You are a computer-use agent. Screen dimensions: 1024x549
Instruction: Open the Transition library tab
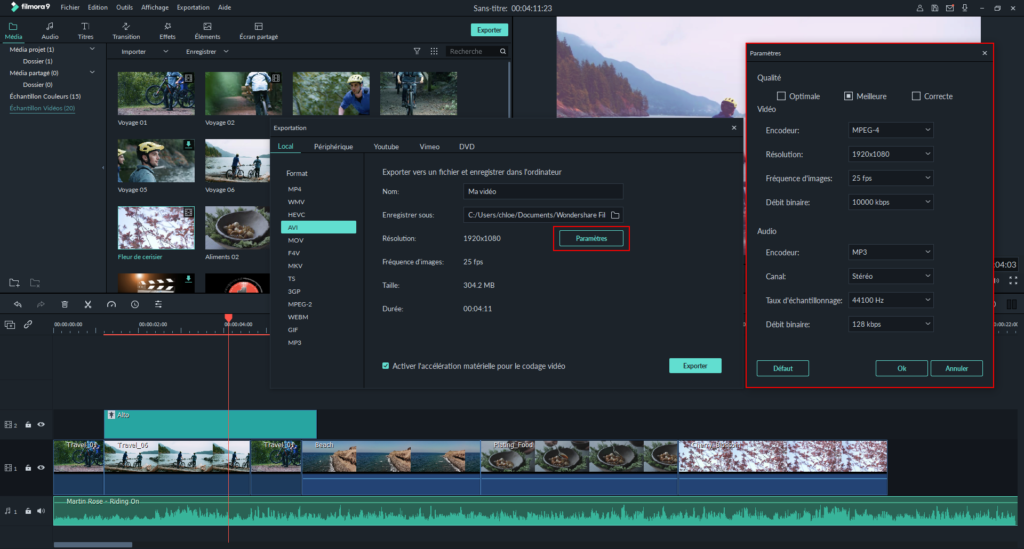[x=126, y=31]
